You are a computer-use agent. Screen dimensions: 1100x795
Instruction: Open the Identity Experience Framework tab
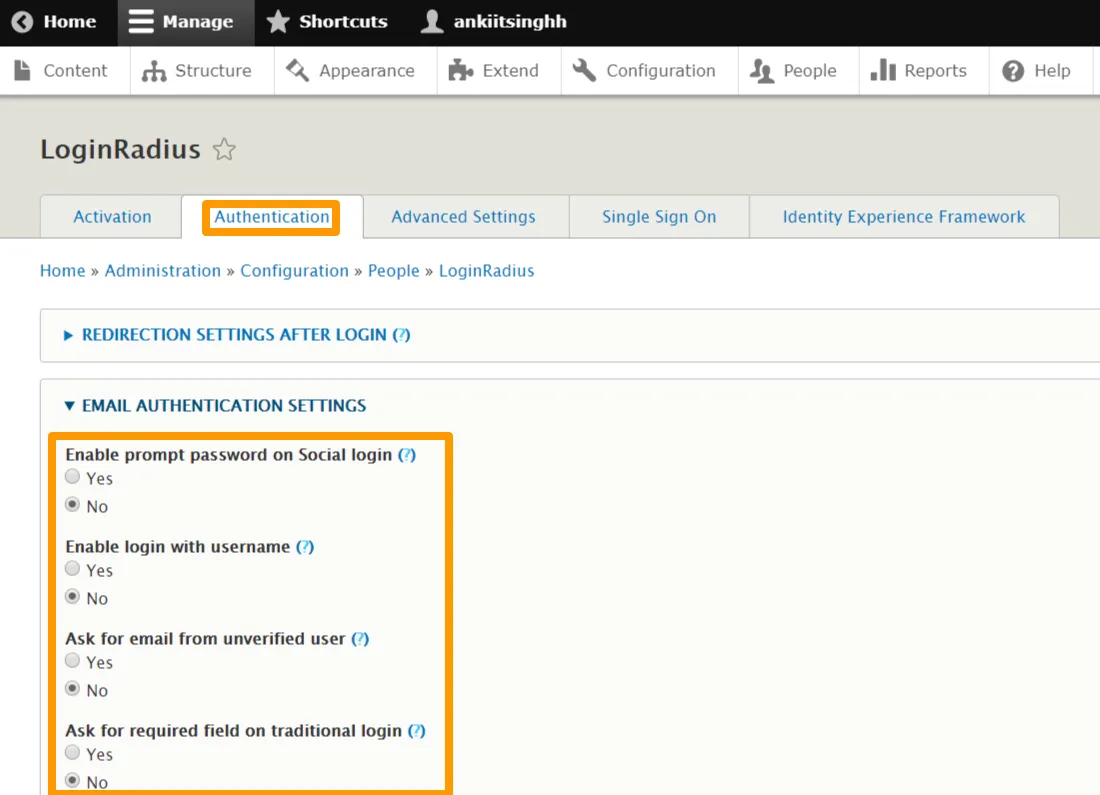coord(903,217)
